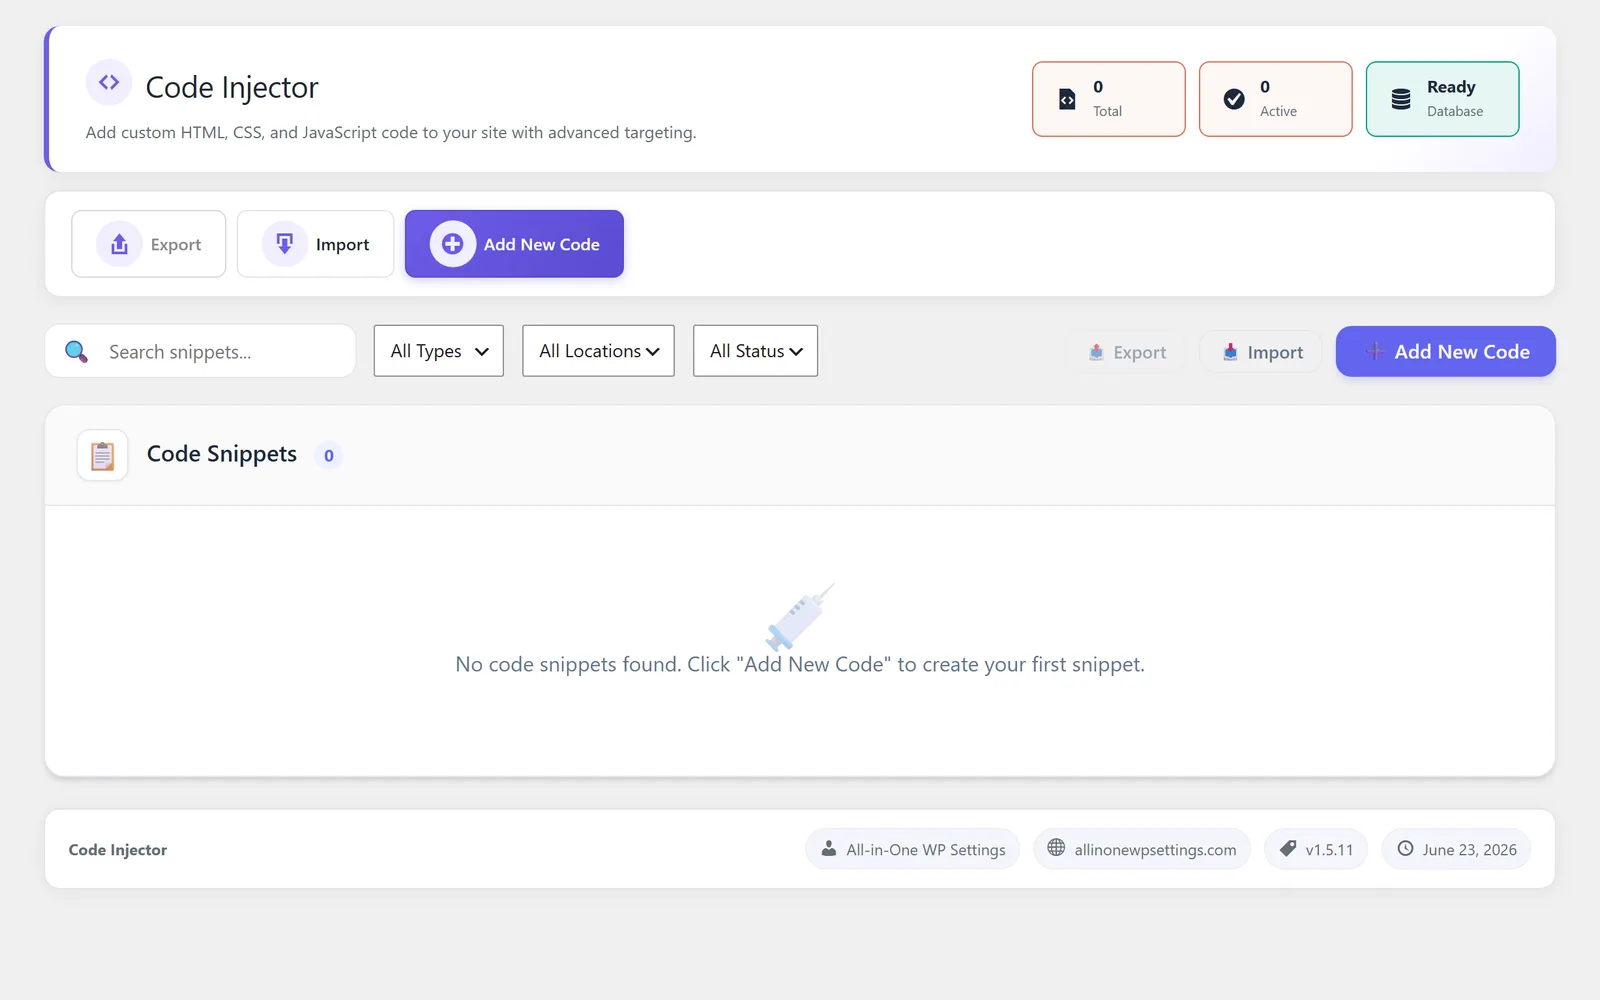Click the globe icon beside allinonewpsettings.com
Image resolution: width=1600 pixels, height=1000 pixels.
(1056, 848)
